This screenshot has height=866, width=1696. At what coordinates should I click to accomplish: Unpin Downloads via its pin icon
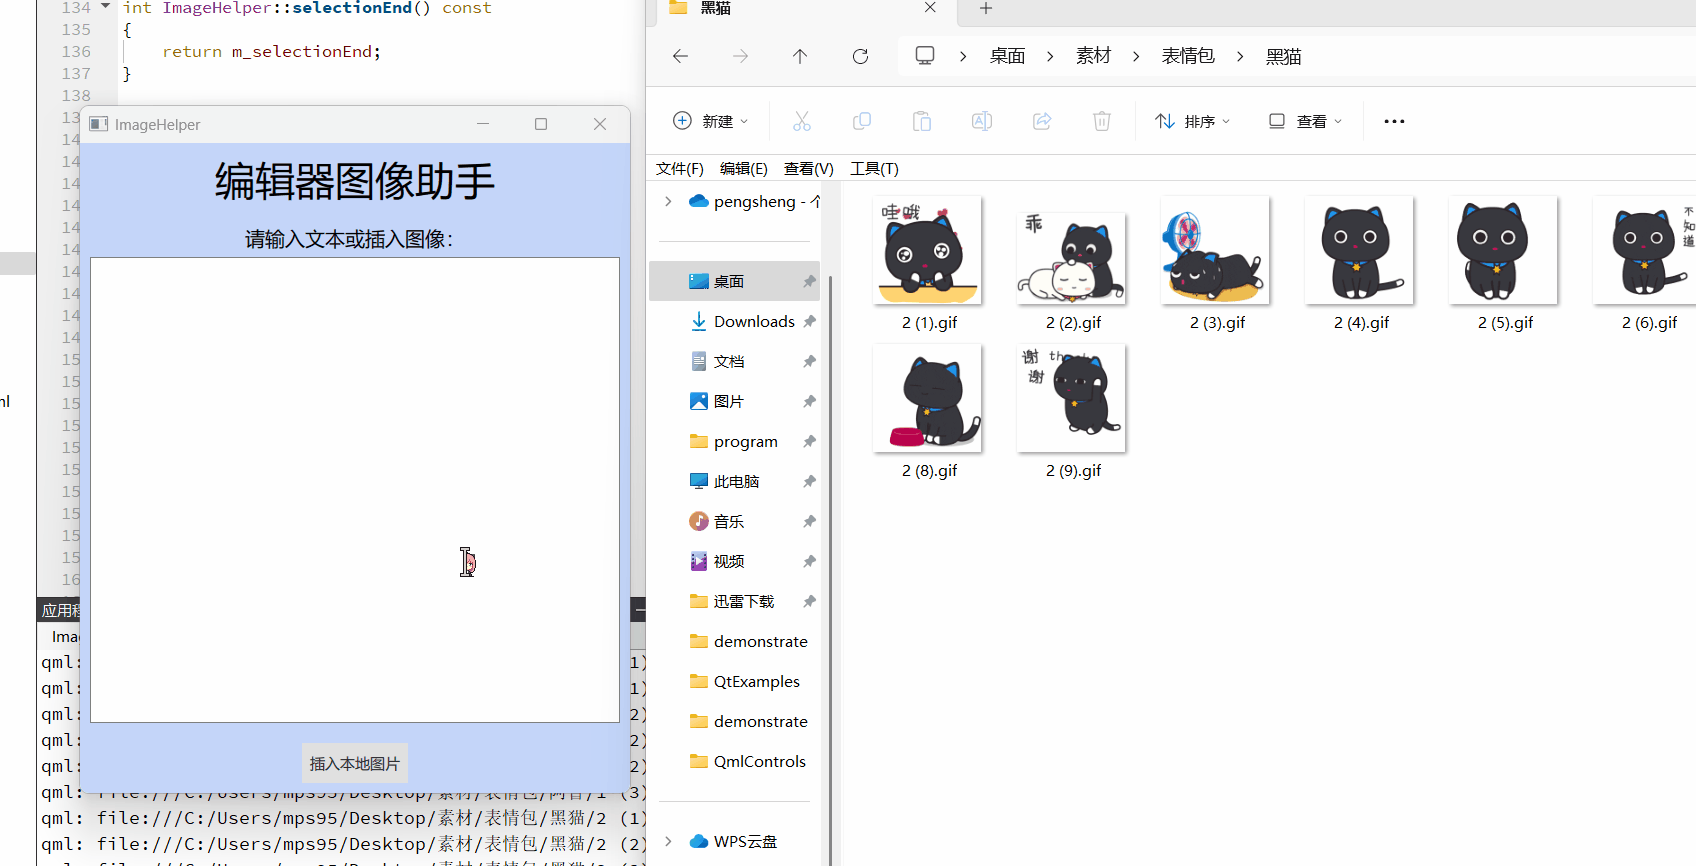pyautogui.click(x=809, y=321)
